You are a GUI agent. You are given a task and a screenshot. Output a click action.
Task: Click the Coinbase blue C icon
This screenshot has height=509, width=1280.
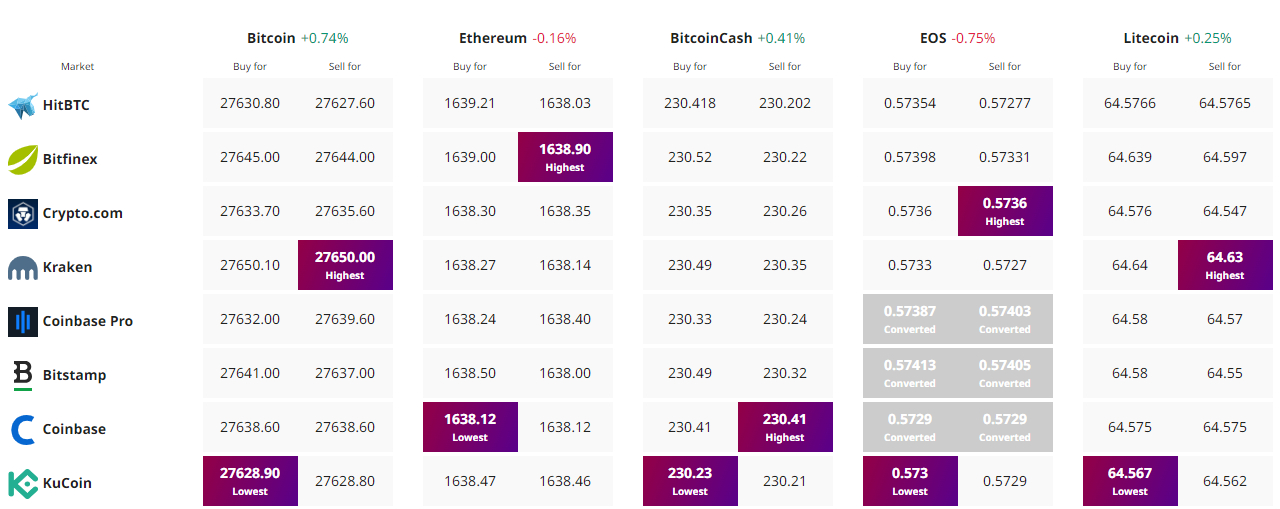point(23,429)
